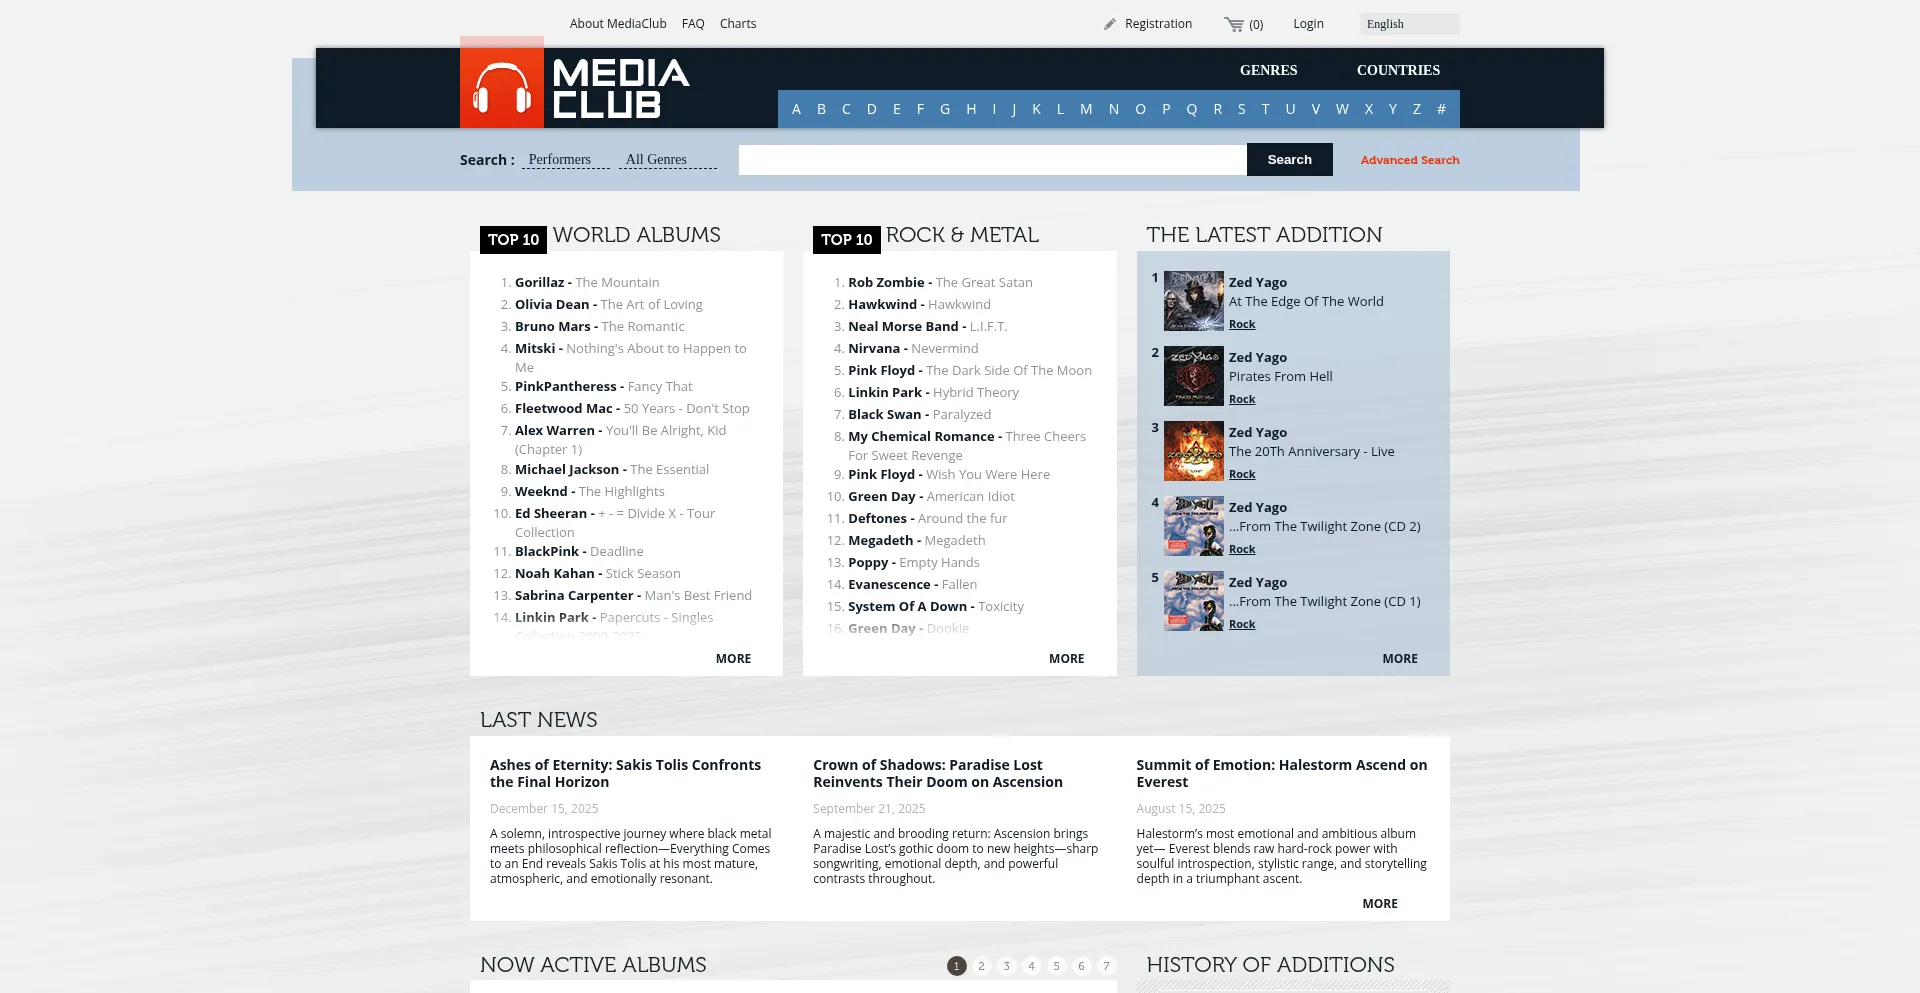This screenshot has width=1920, height=993.
Task: Open Michael Jackson - The Essential
Action: (x=612, y=470)
